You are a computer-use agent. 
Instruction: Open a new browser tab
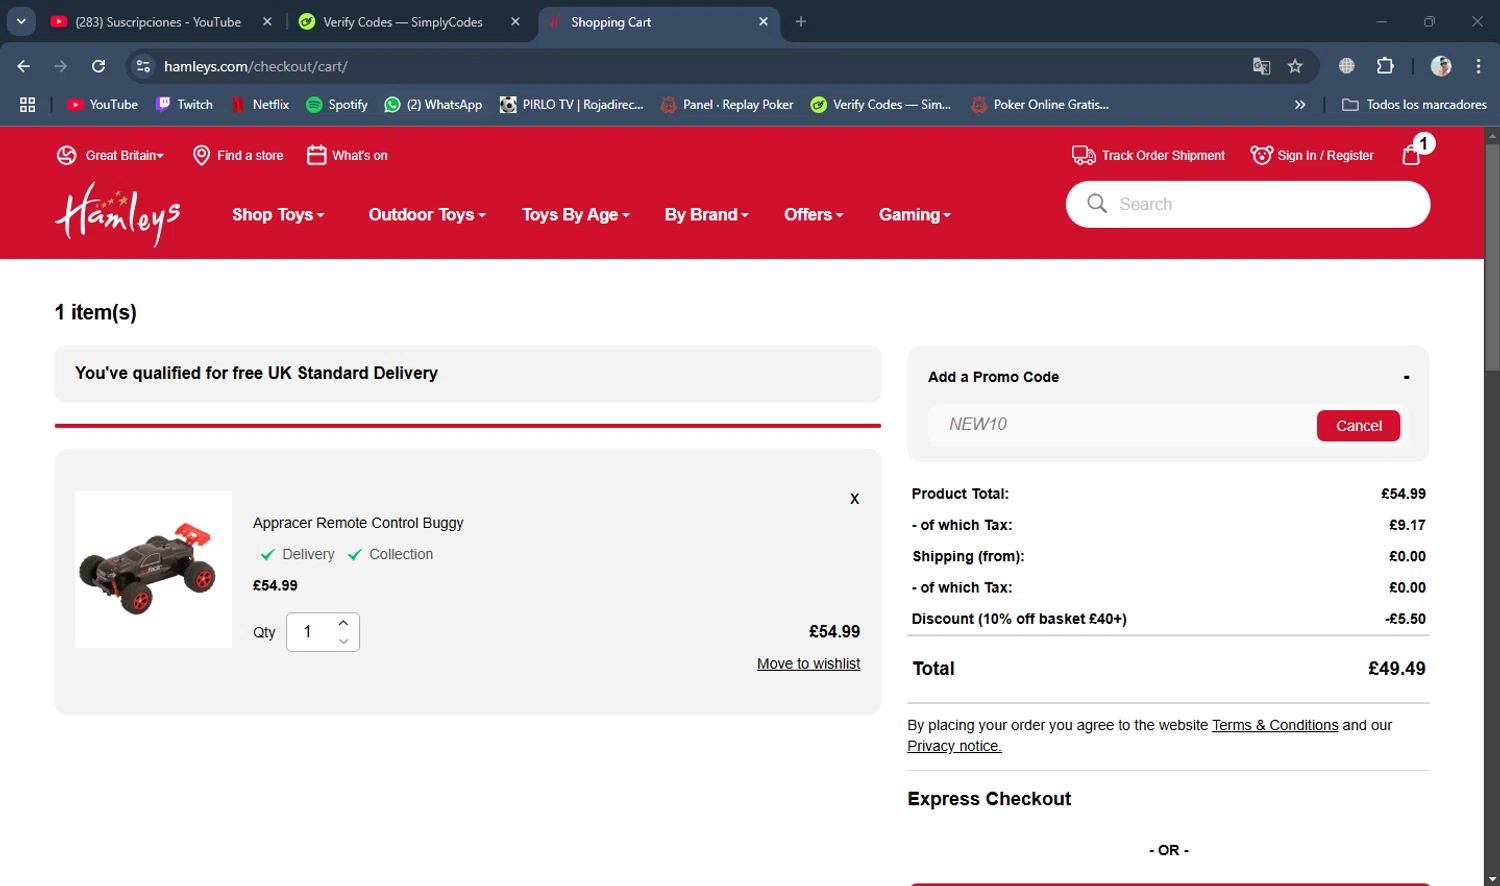click(801, 22)
